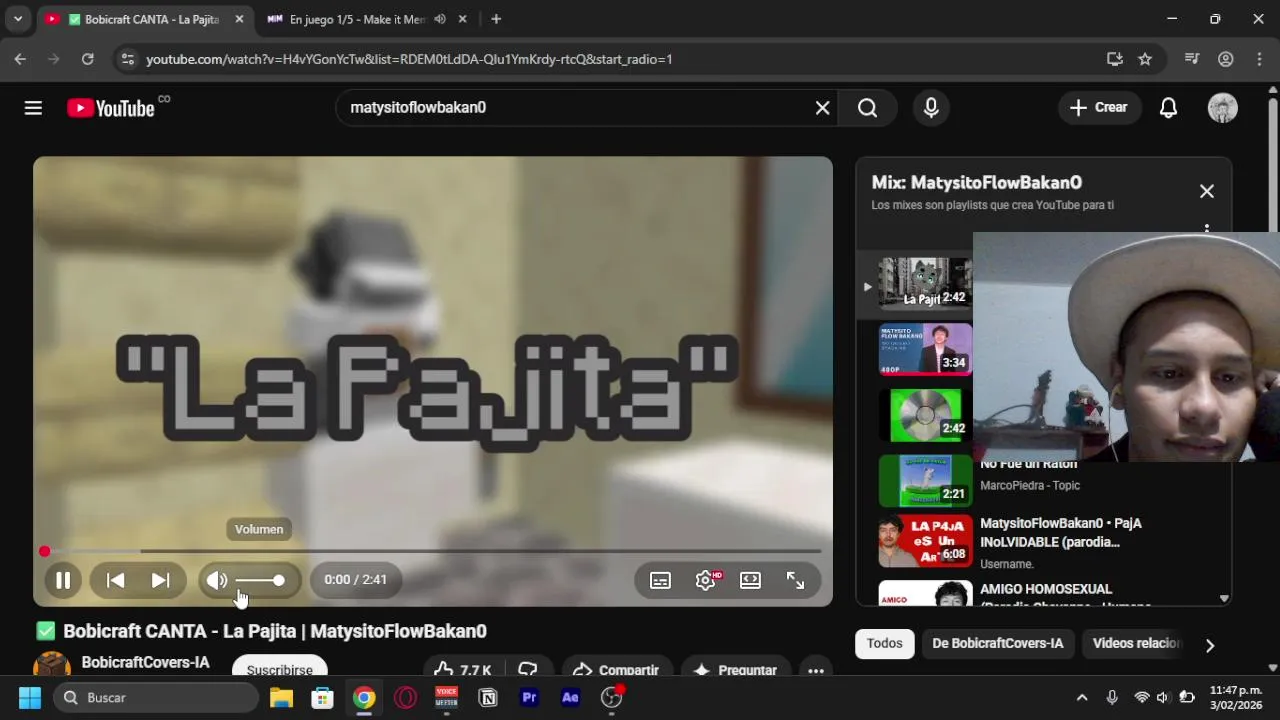Open OBS Studio from the taskbar
The width and height of the screenshot is (1280, 720).
point(611,697)
